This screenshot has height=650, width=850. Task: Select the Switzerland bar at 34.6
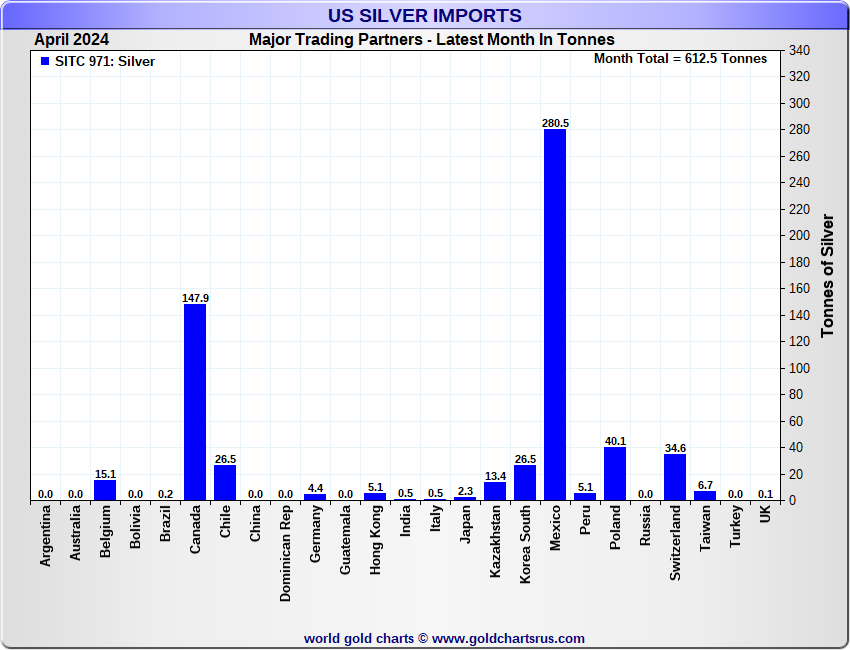[675, 477]
